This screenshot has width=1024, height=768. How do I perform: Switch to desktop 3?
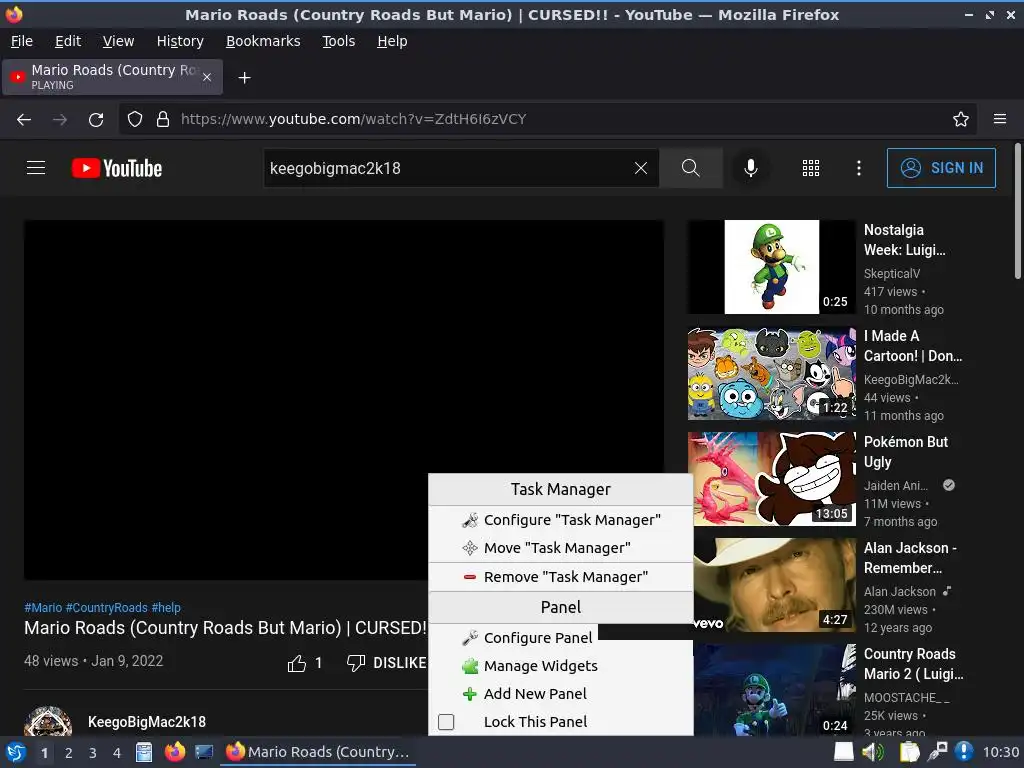pos(93,753)
